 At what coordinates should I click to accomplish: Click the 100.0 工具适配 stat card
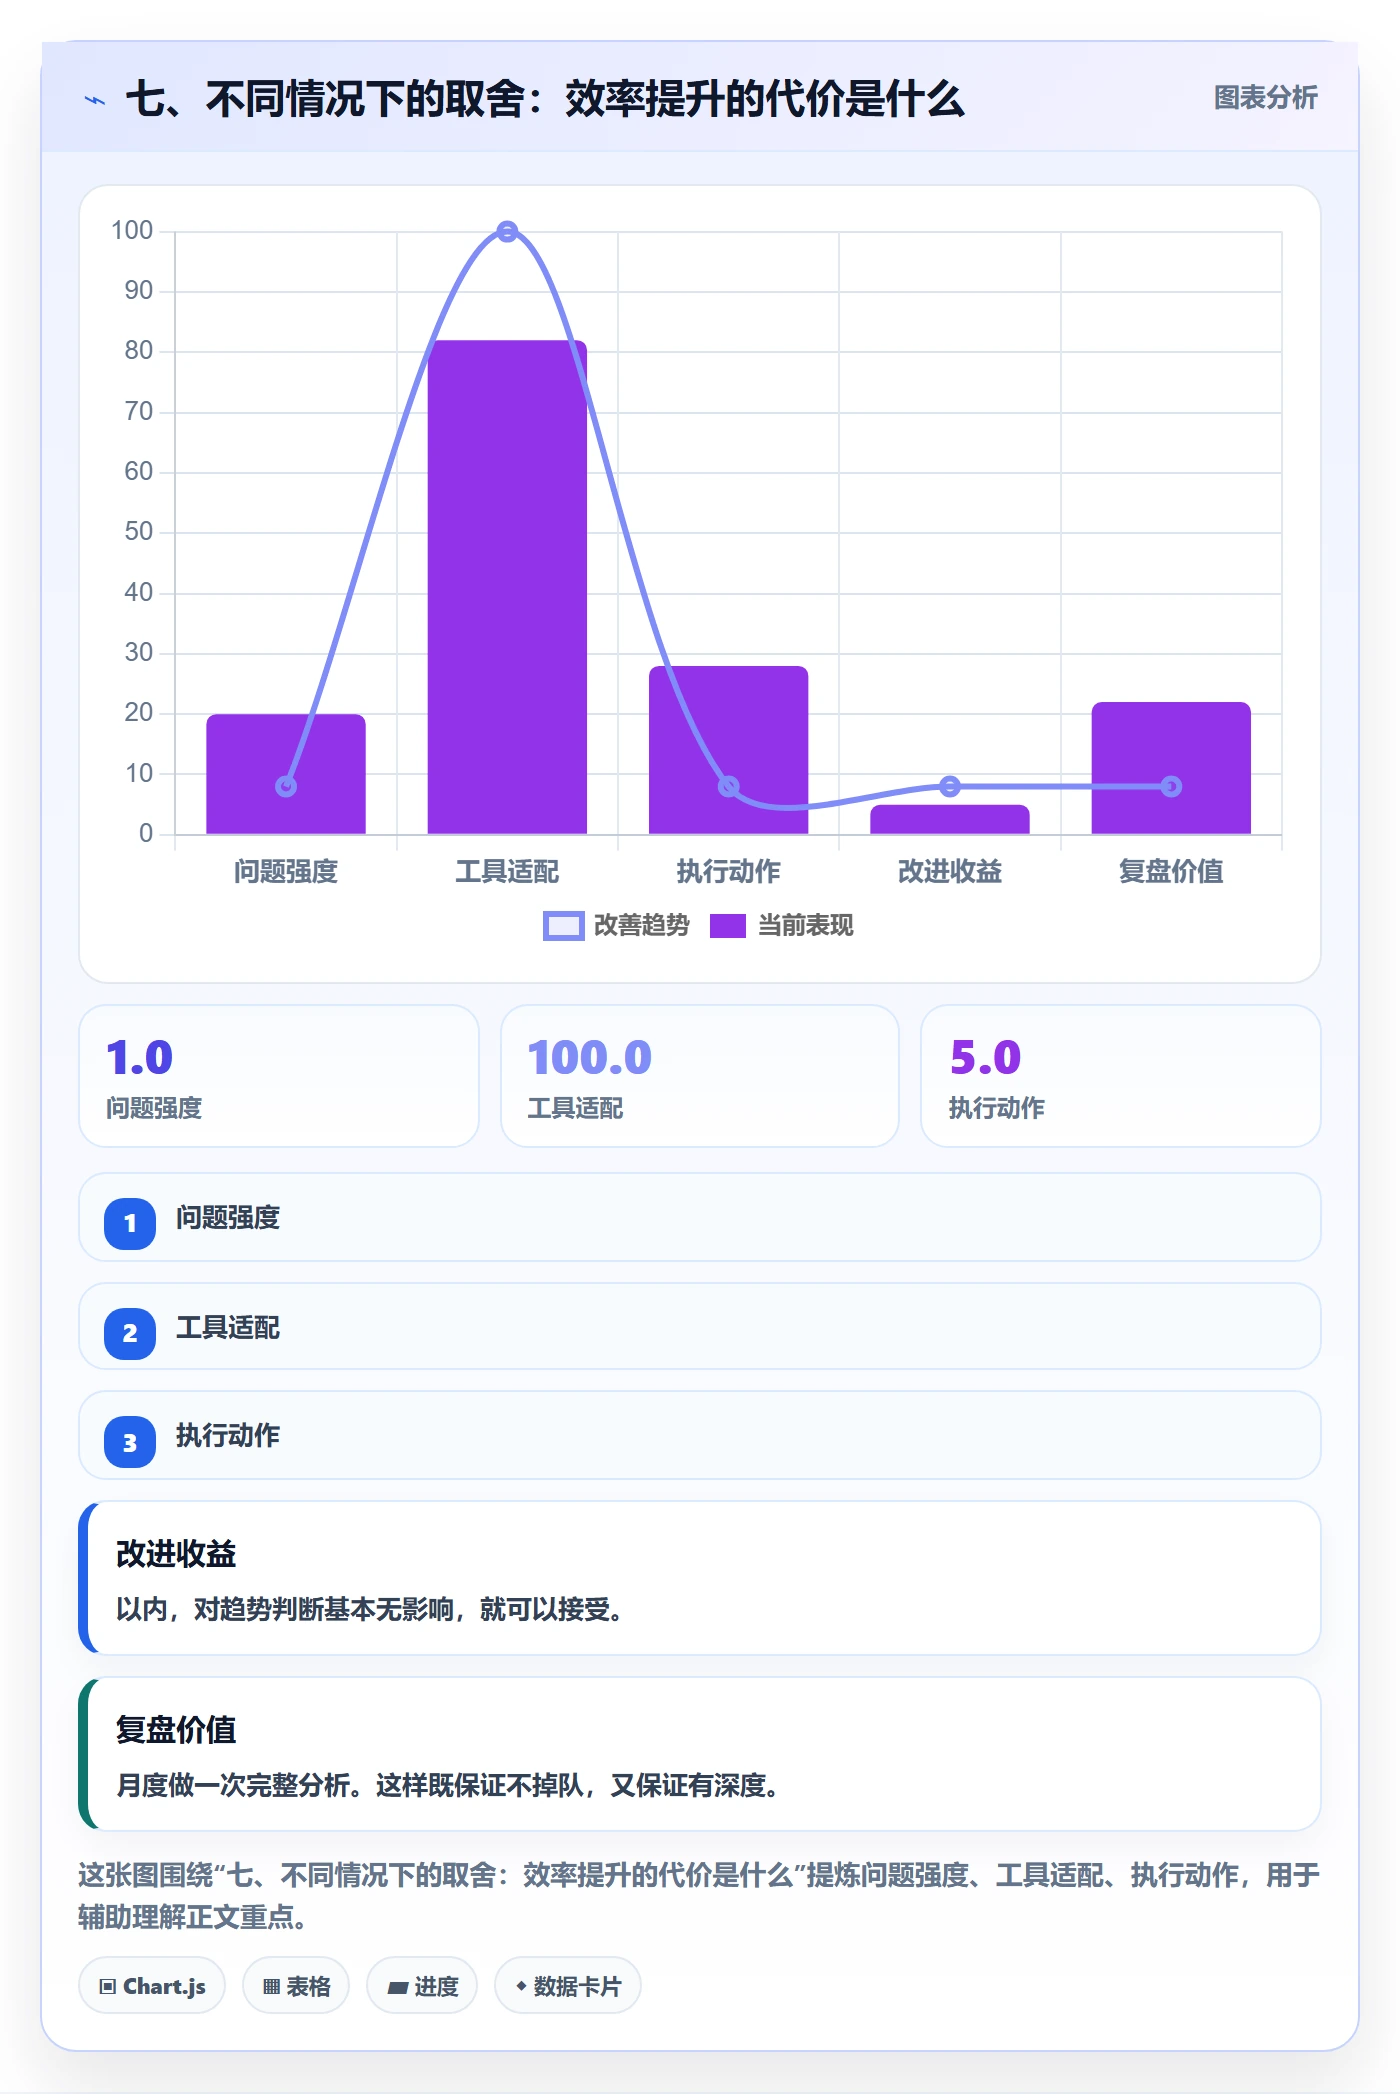point(700,1076)
